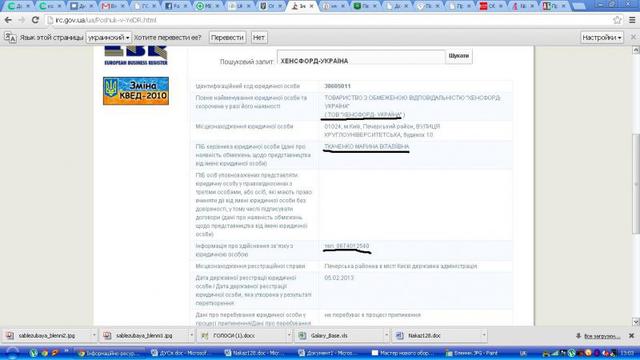Open downloaded file sablezubaya_blenni3.jpg

(x=143, y=336)
